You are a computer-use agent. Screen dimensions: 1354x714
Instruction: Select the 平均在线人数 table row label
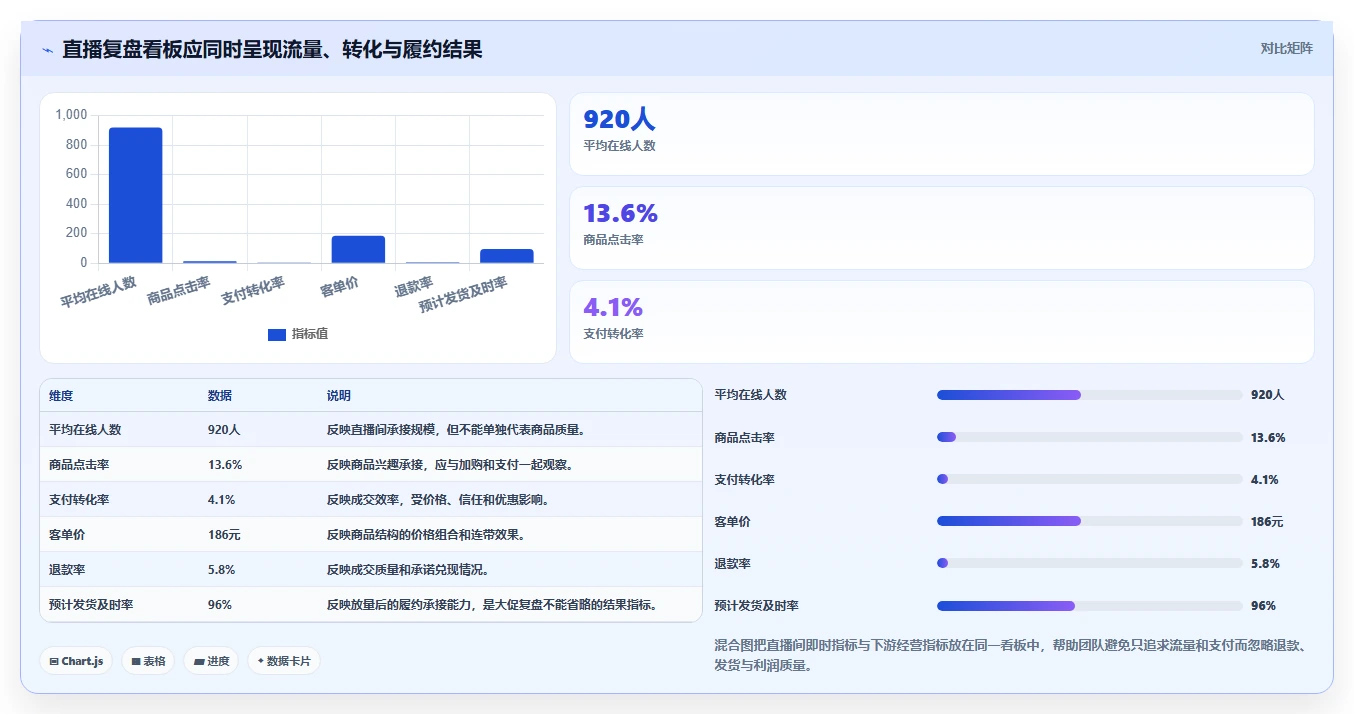click(x=85, y=430)
